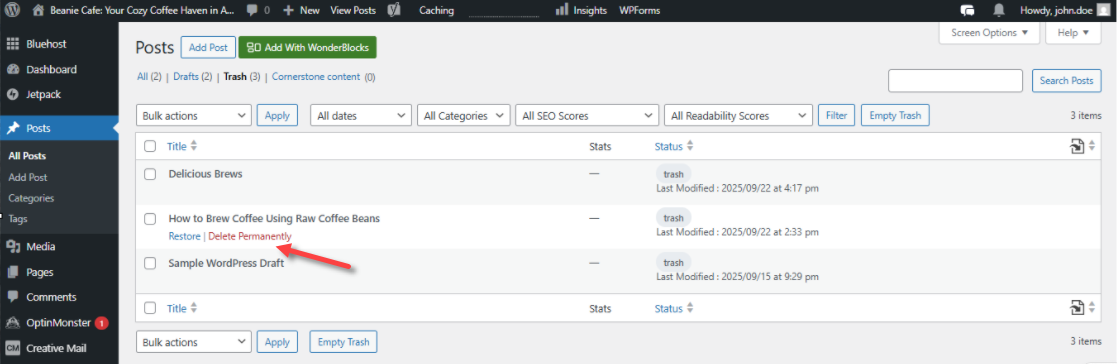Click the Pages icon in sidebar
Viewport: 1117px width, 364px height.
pos(12,272)
